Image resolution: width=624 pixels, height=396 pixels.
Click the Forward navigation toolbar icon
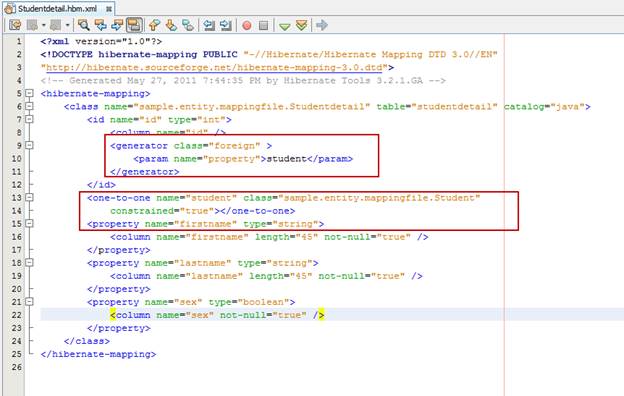[x=55, y=25]
